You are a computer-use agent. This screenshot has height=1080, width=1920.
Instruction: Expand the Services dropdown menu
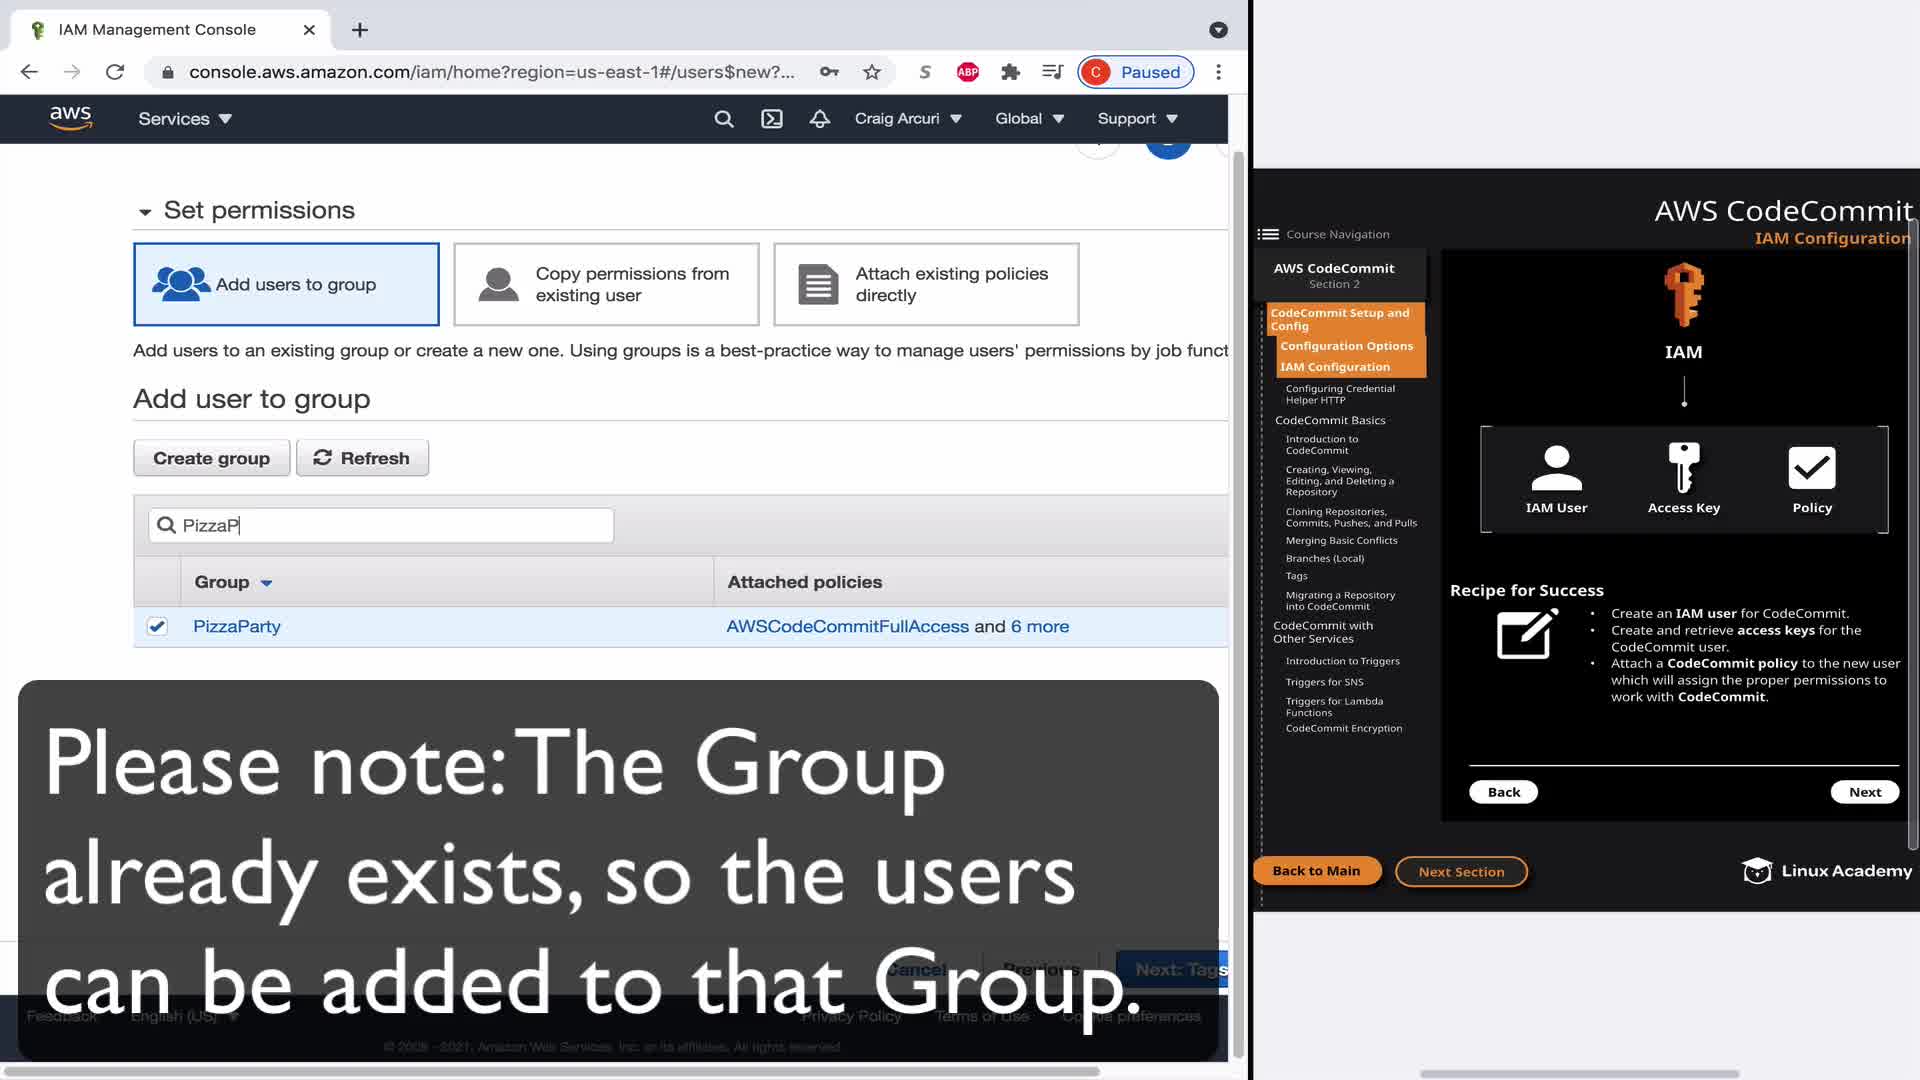point(185,119)
